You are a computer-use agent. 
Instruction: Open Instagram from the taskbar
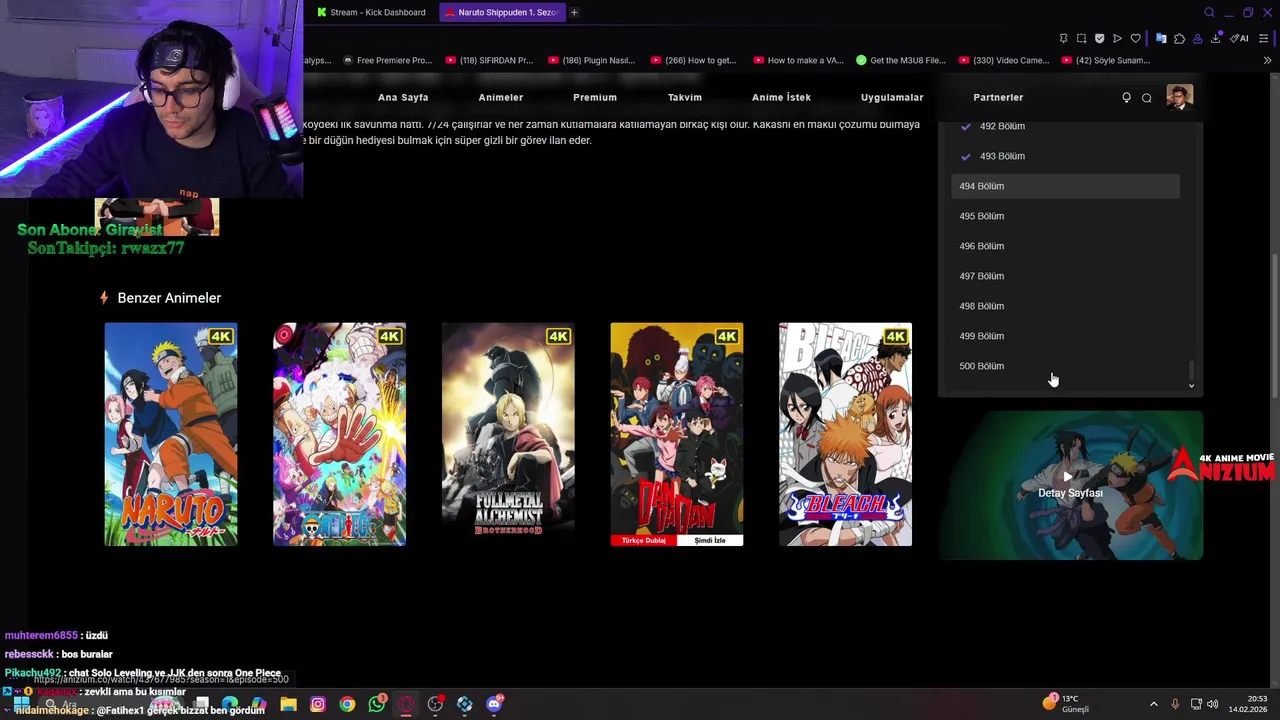pyautogui.click(x=318, y=704)
